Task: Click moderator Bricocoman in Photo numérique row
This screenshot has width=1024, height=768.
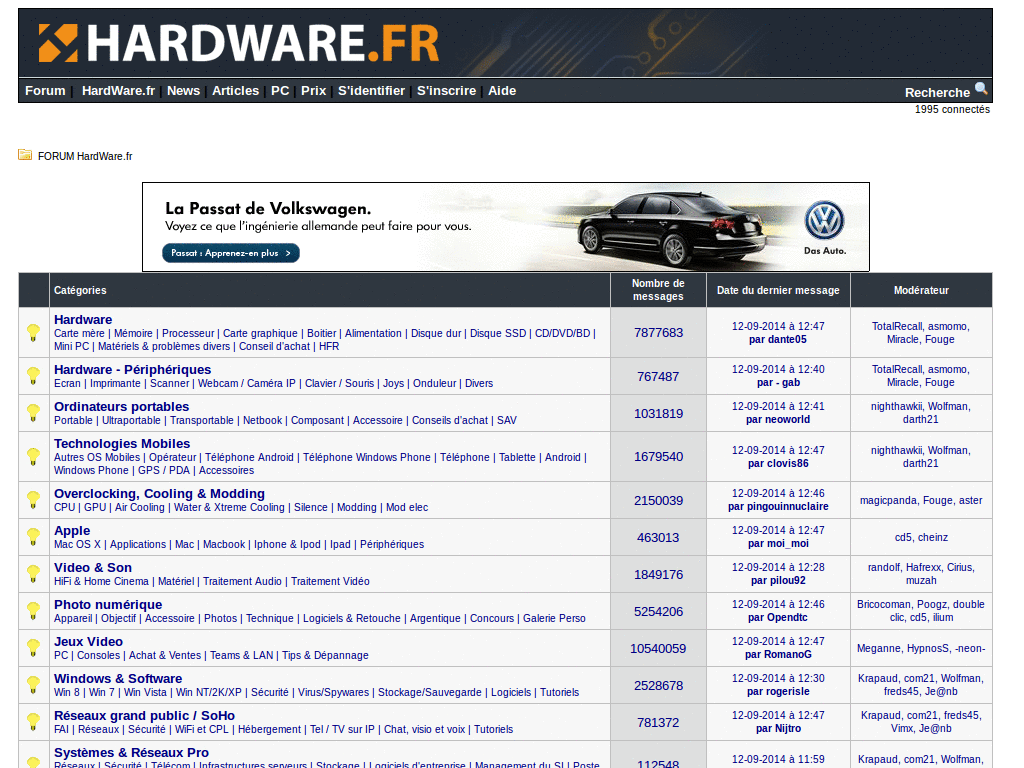Action: pos(884,605)
